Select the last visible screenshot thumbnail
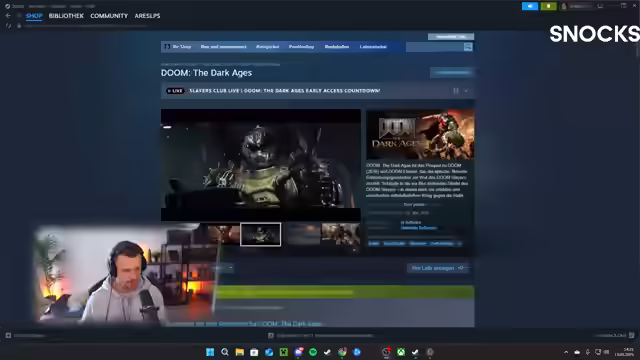Screen dimensions: 640x360 tap(341, 234)
